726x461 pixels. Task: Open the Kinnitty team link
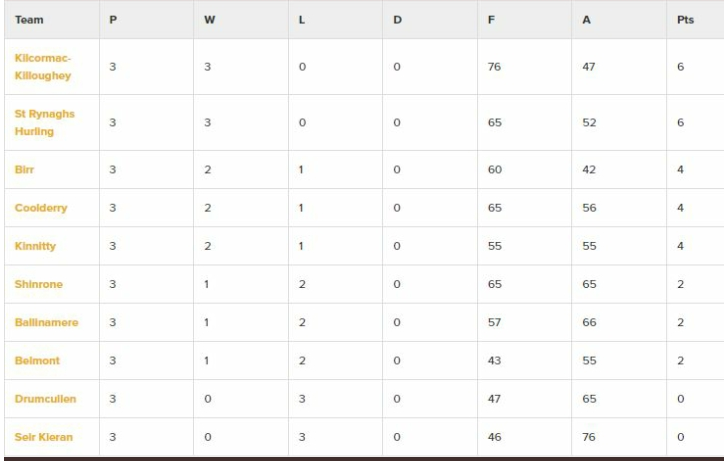[x=35, y=246]
